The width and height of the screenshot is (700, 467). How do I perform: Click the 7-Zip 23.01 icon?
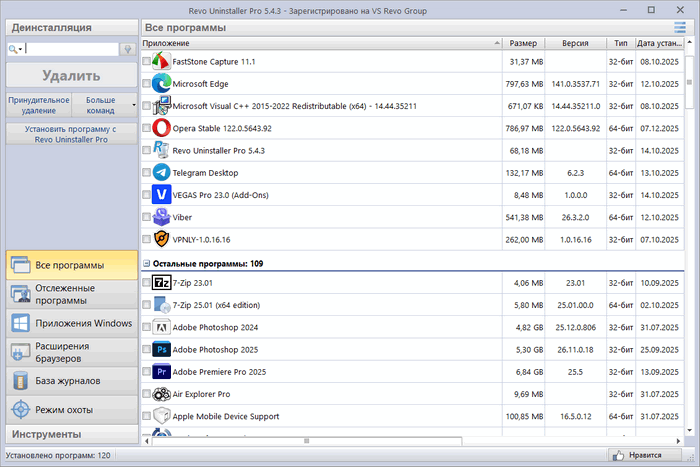[x=161, y=283]
